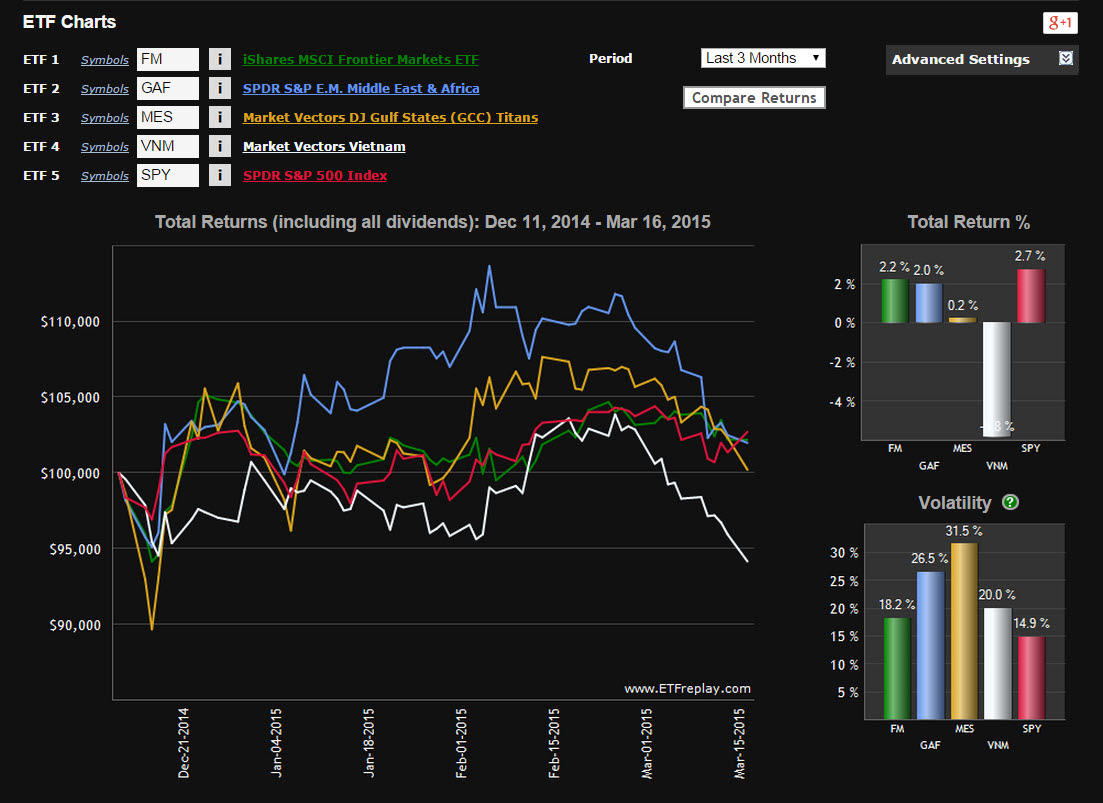The height and width of the screenshot is (803, 1103).
Task: Click the Google +1 share icon
Action: pyautogui.click(x=1058, y=23)
